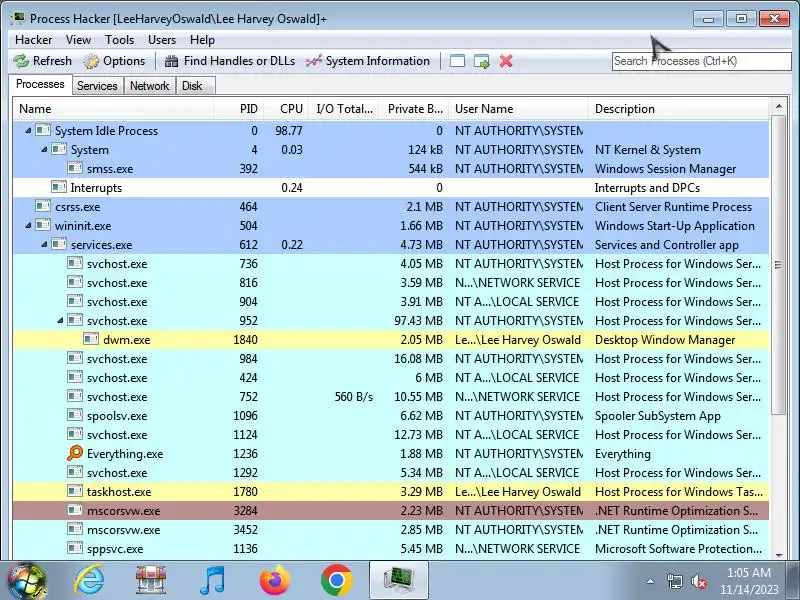
Task: Open Find Handles or DLLs
Action: pyautogui.click(x=230, y=61)
